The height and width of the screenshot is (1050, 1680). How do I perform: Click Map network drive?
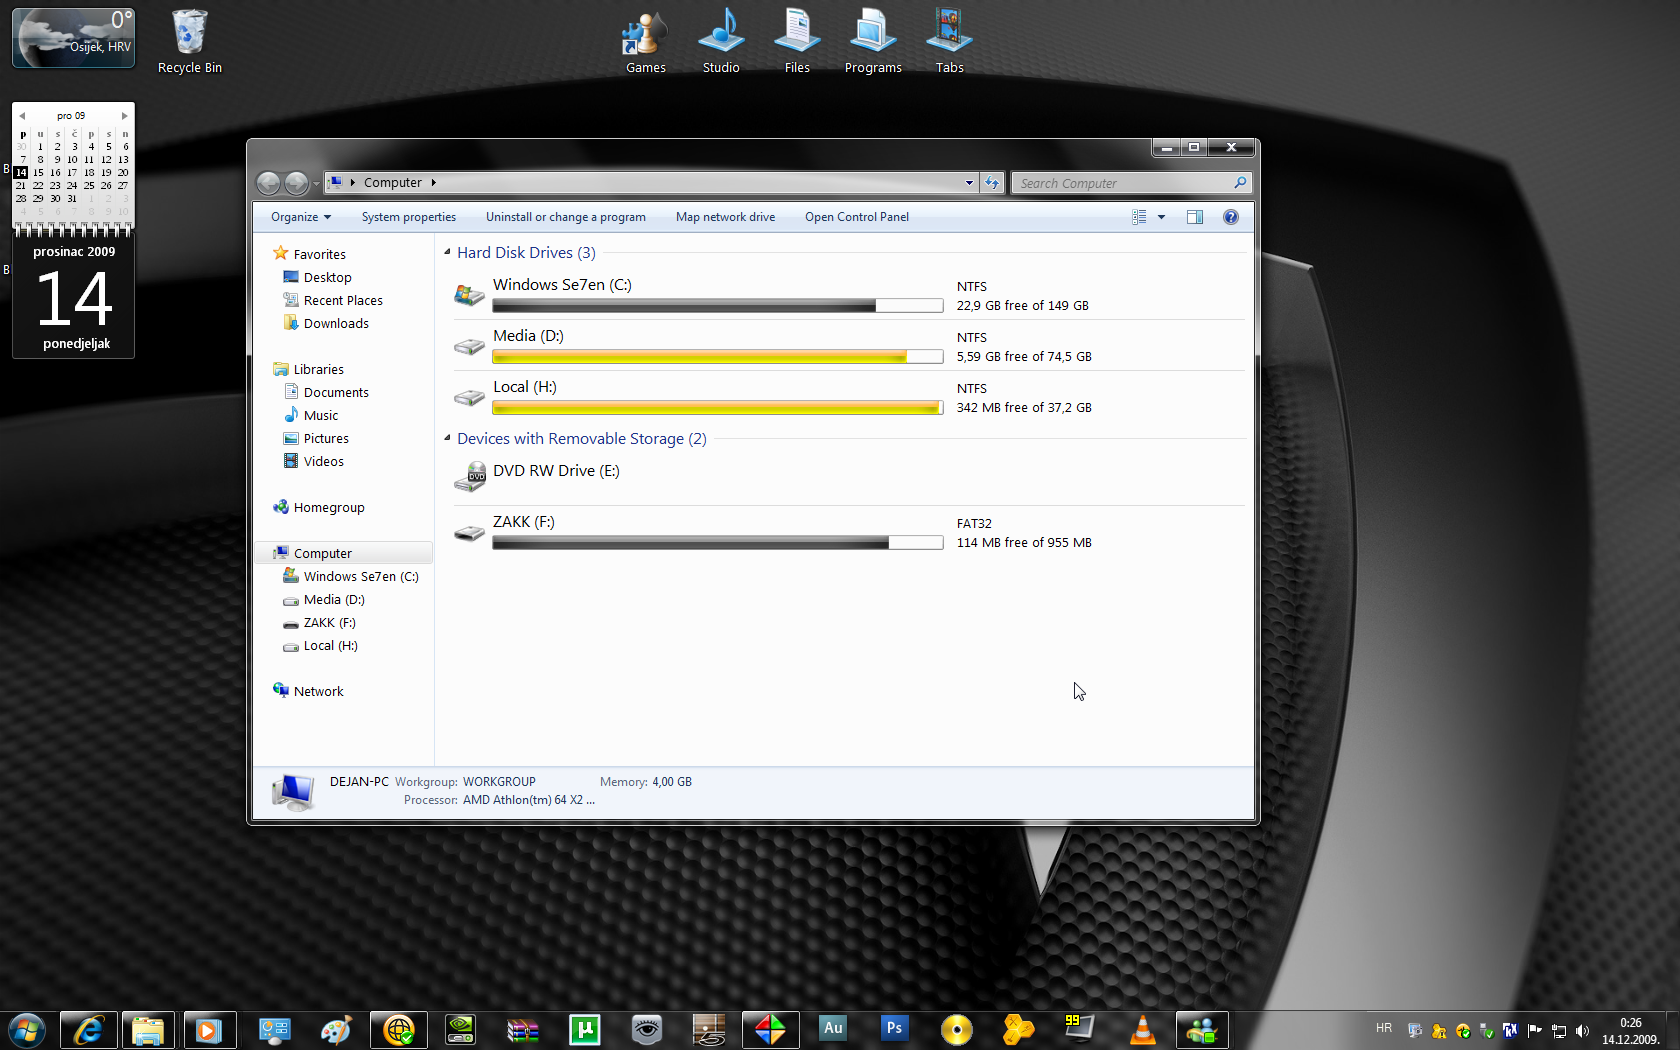click(x=725, y=217)
